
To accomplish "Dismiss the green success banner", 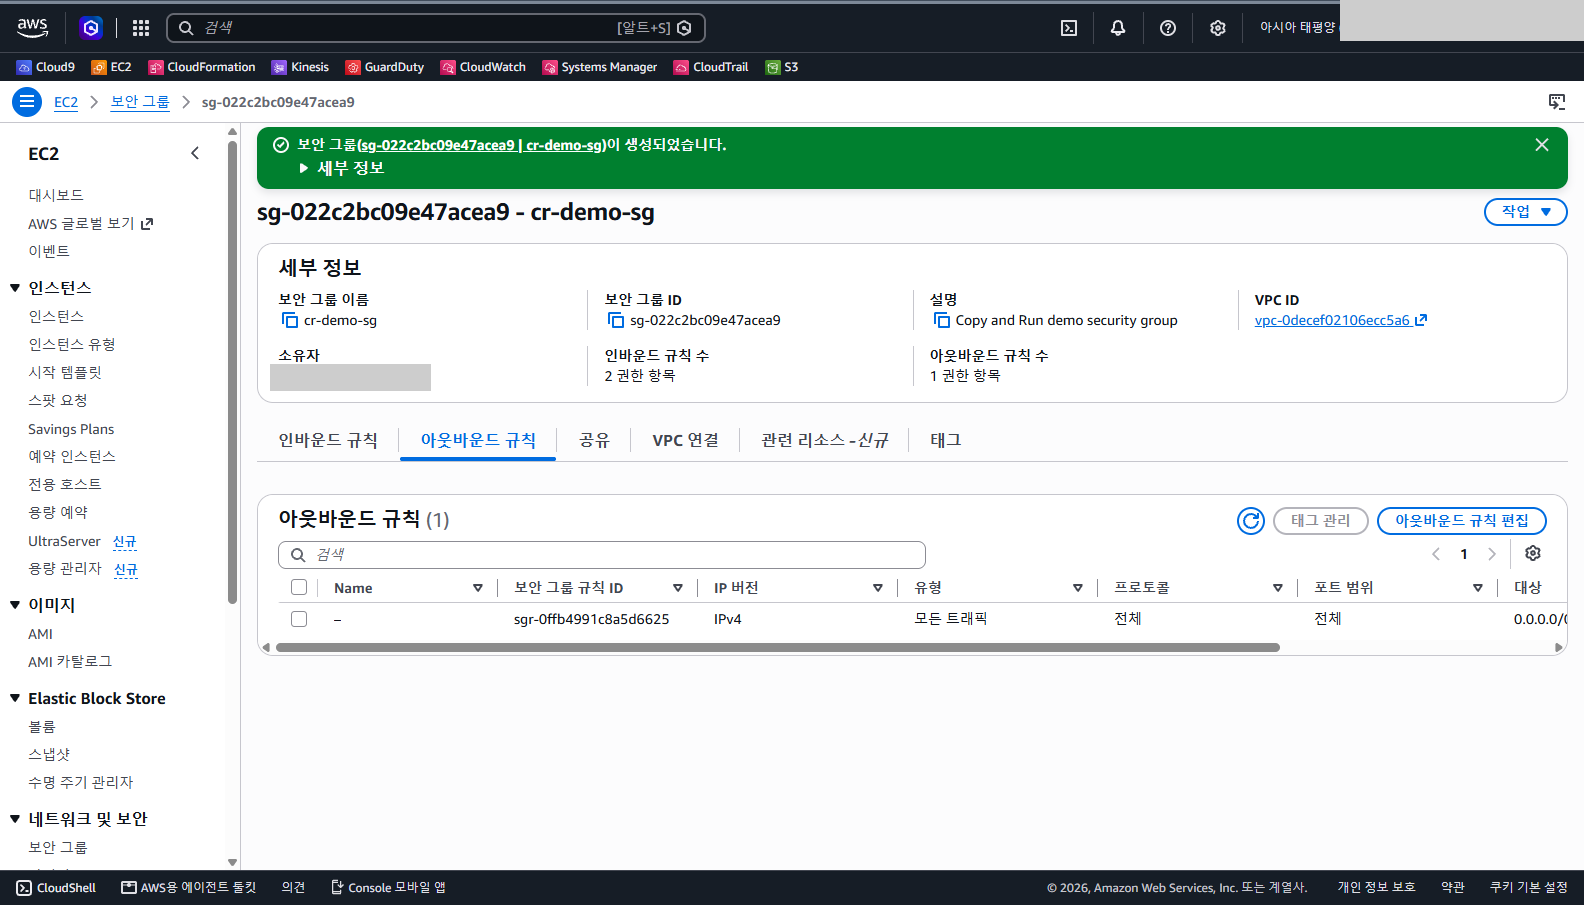I will [1542, 145].
